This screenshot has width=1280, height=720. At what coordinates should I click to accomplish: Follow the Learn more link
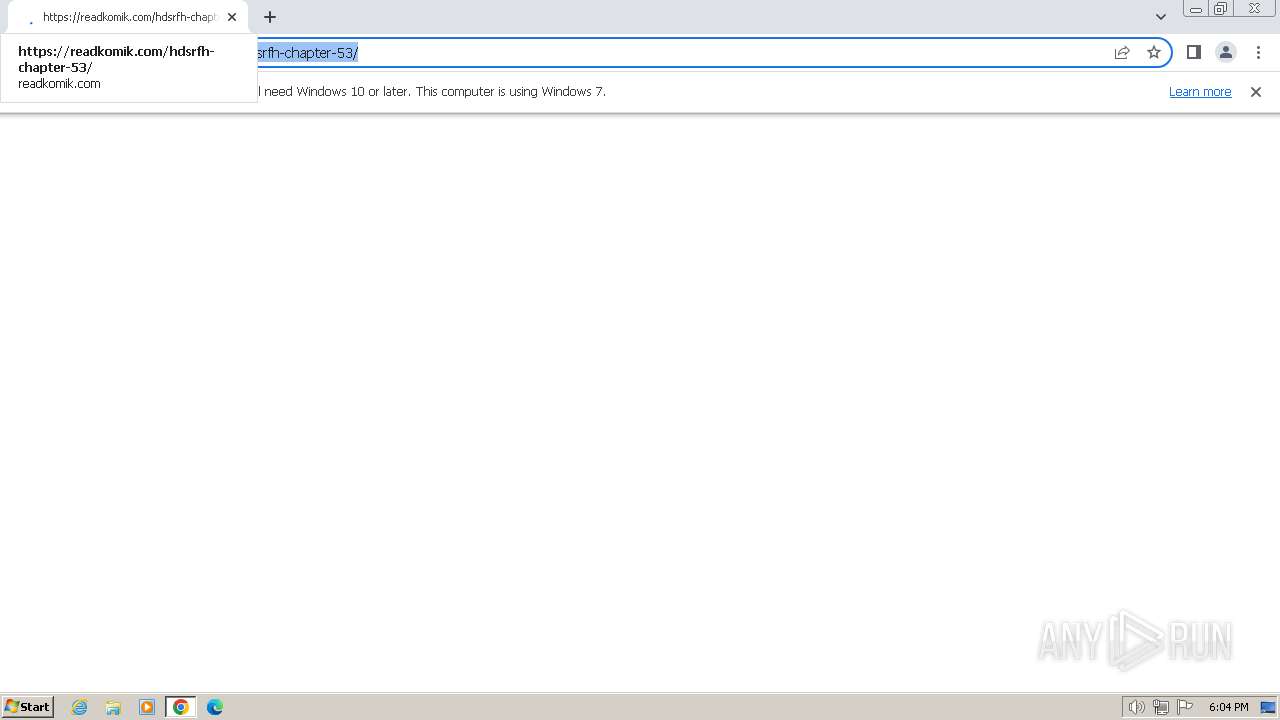coord(1200,91)
